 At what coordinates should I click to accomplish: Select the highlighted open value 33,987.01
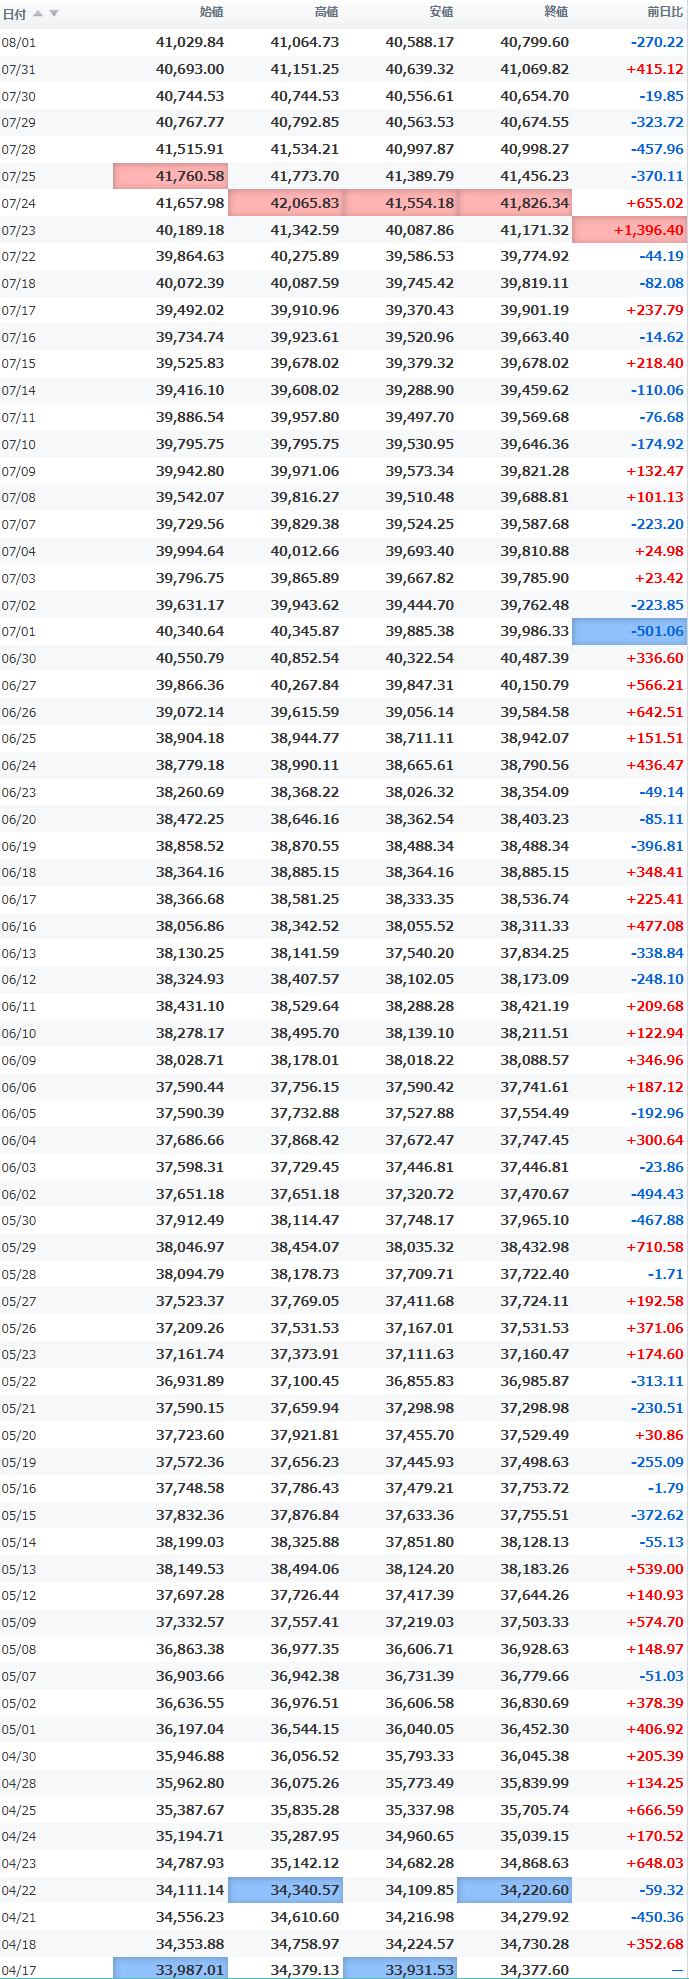(171, 1971)
